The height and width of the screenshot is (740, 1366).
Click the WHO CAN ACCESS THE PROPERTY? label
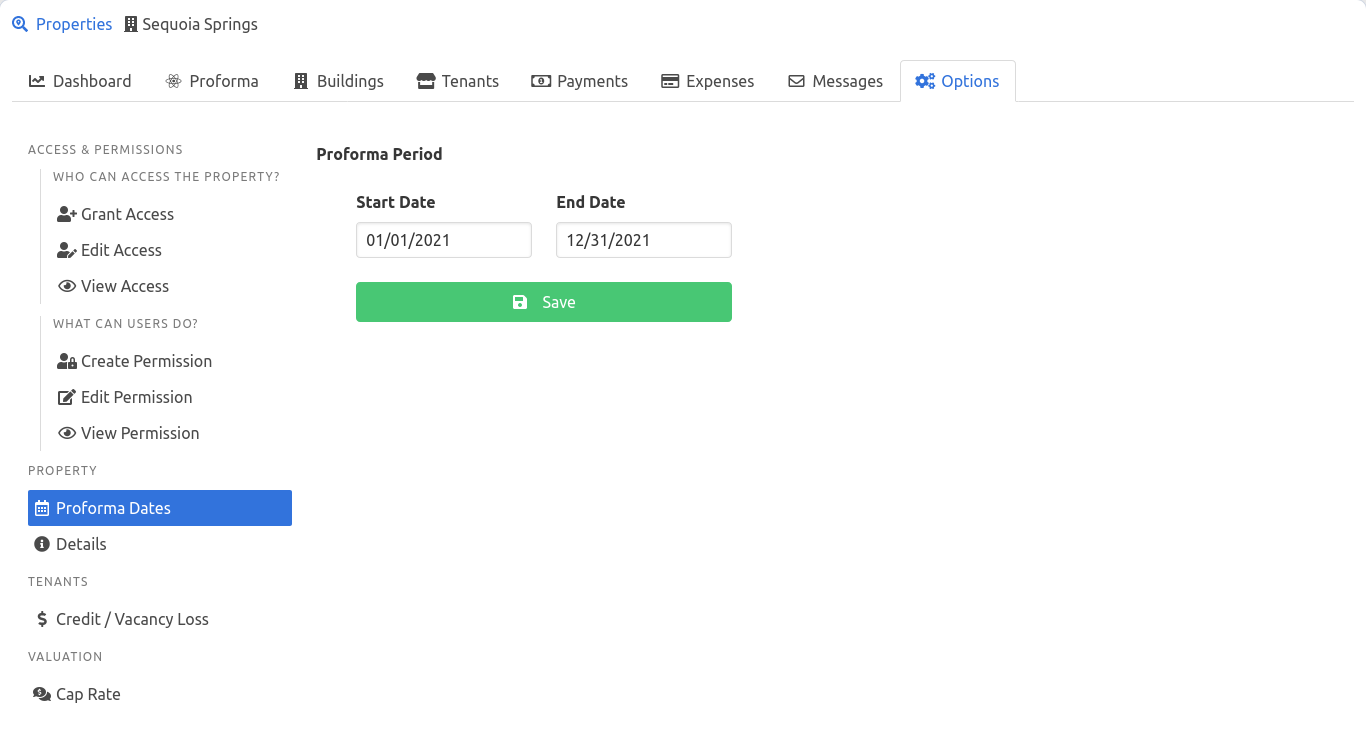pos(166,177)
